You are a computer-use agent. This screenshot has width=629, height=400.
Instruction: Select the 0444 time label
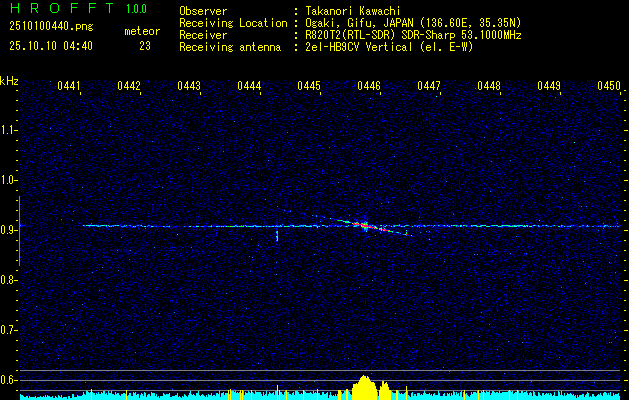coord(249,86)
